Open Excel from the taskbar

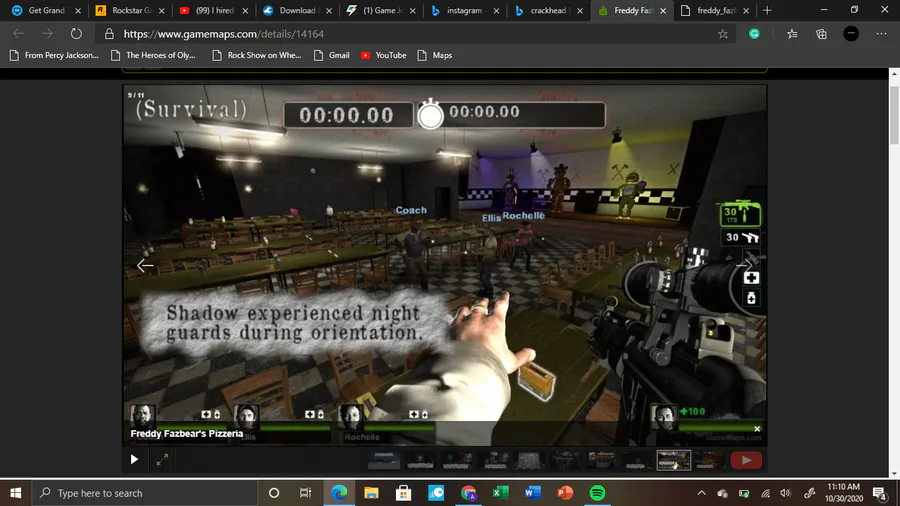501,493
